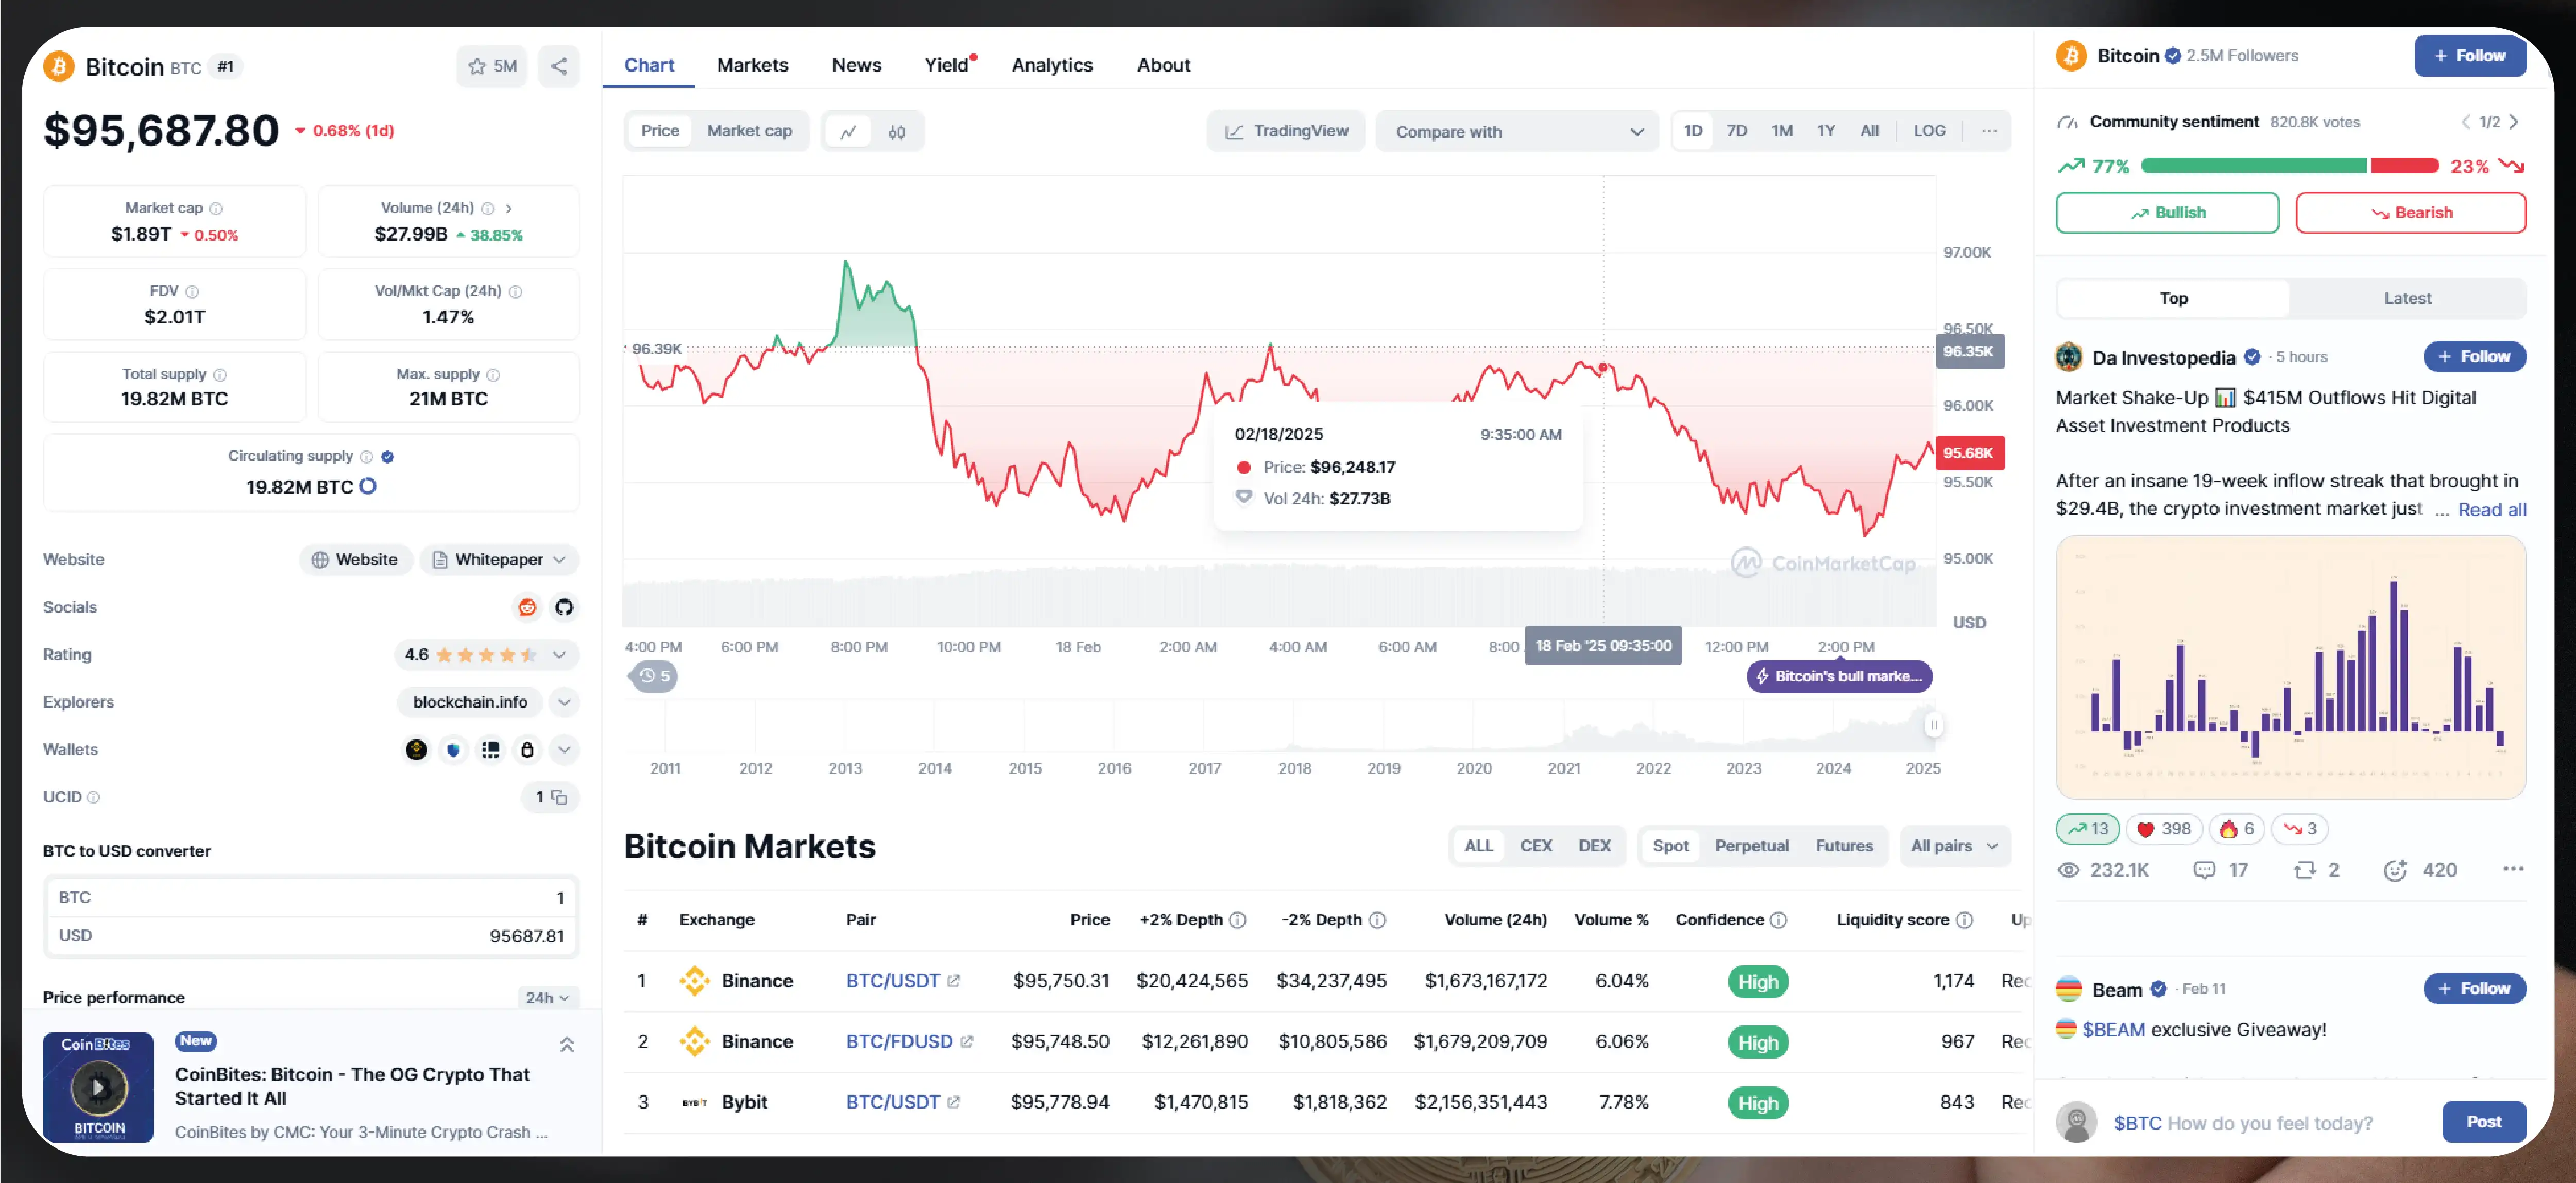Read all of the Investopedia post
This screenshot has width=2576, height=1183.
point(2492,510)
